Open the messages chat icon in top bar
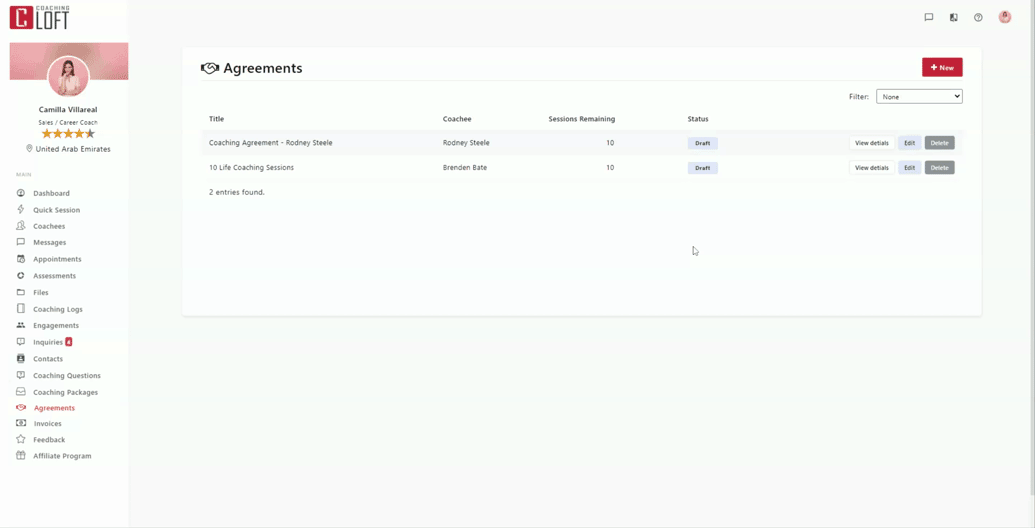The width and height of the screenshot is (1035, 528). coord(928,17)
